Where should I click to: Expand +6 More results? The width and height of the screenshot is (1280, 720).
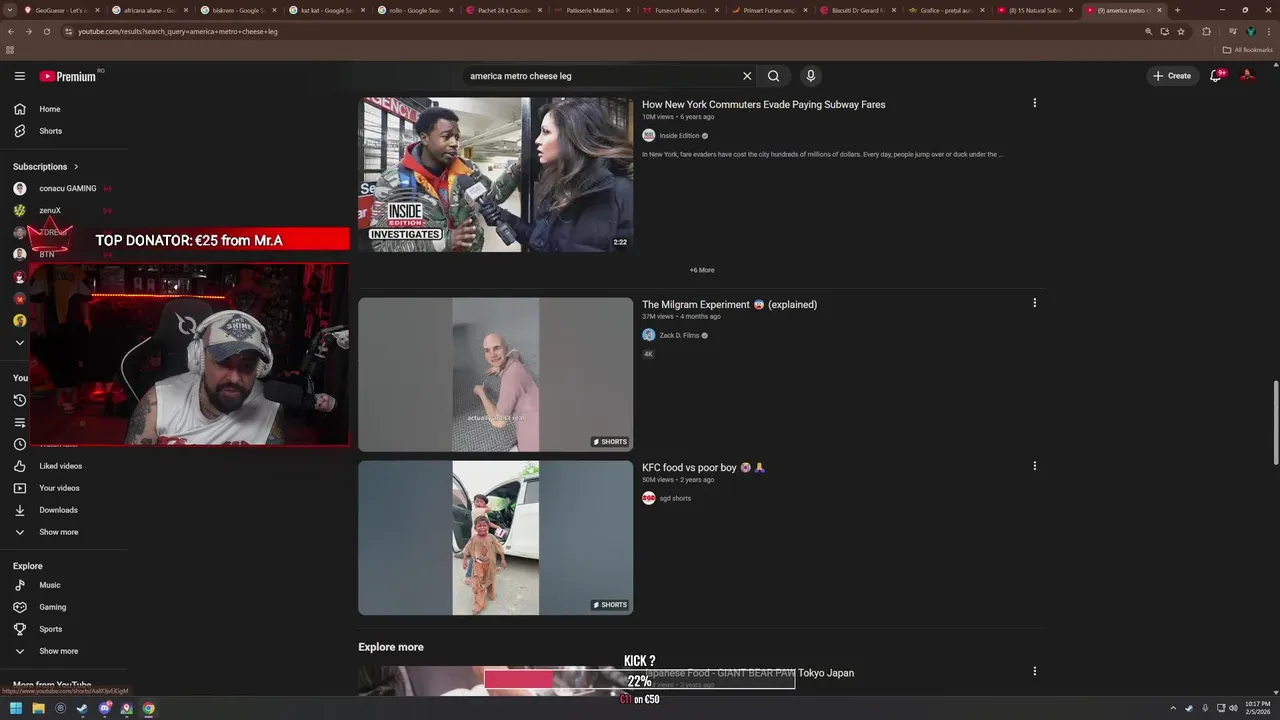click(x=702, y=270)
